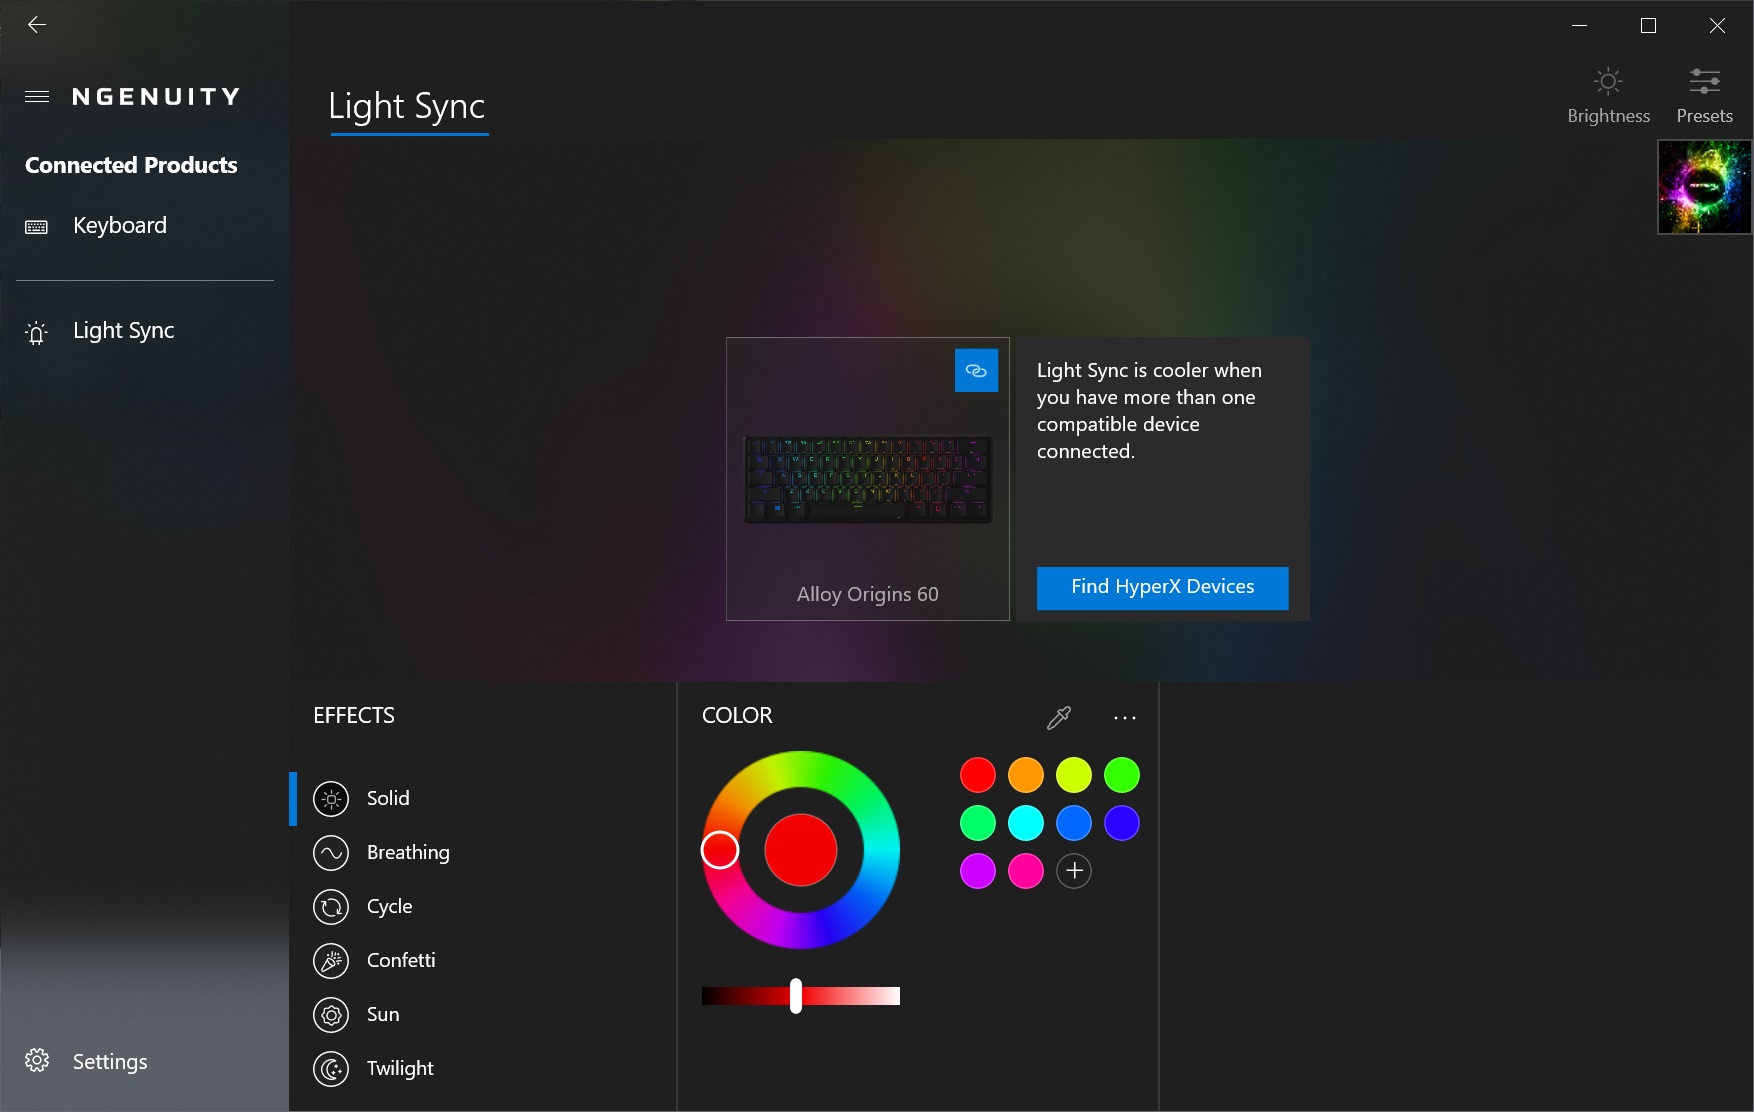Pick the yellow-green color swatch
1754x1112 pixels.
[1074, 775]
